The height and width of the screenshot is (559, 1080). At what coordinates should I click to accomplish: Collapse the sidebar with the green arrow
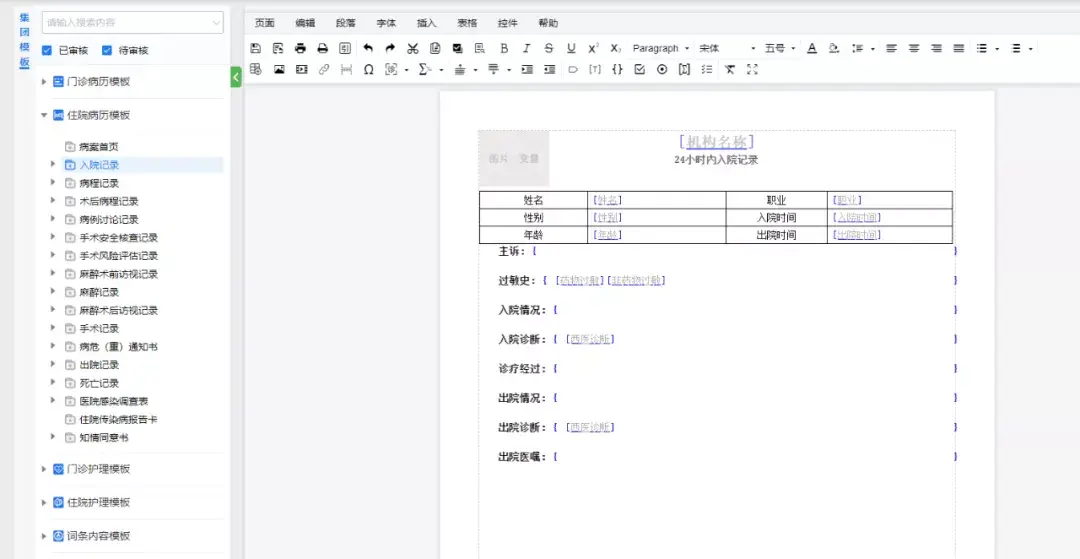click(x=236, y=77)
